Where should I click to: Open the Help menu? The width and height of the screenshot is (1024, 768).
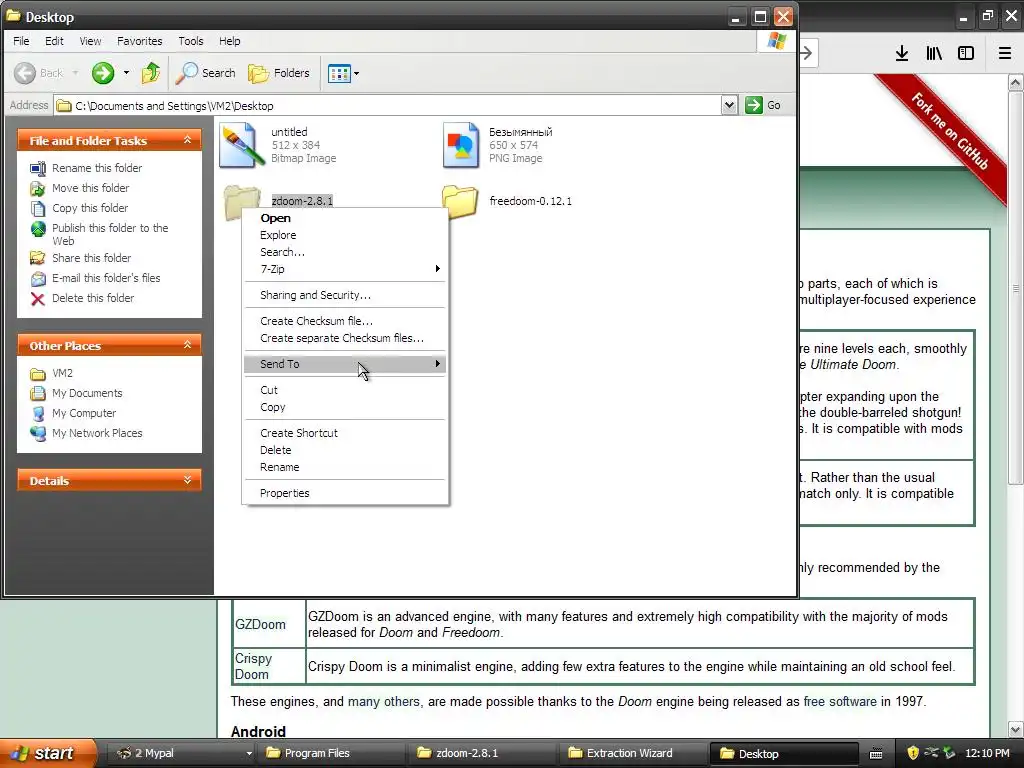tap(229, 41)
